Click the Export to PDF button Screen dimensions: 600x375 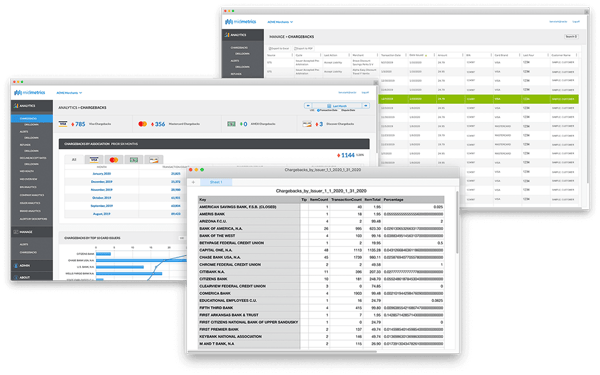tap(303, 49)
